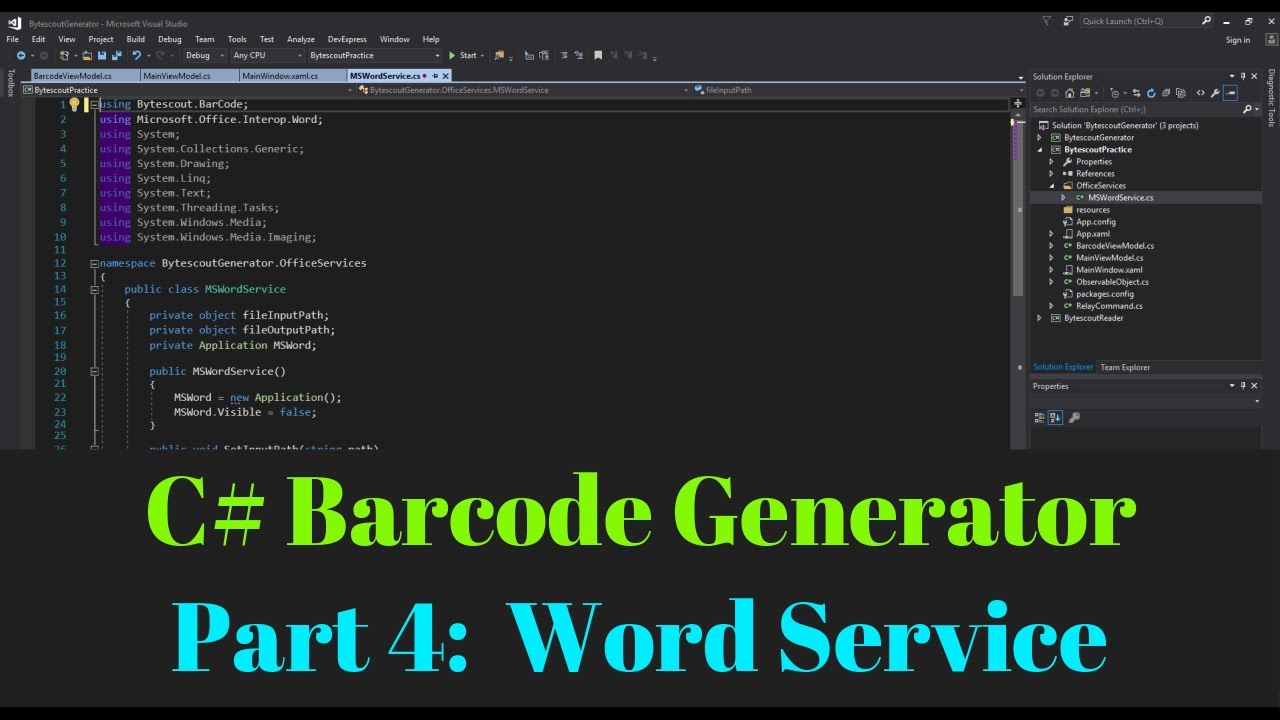The image size is (1280, 720).
Task: Click the View Code angle brackets icon
Action: click(x=1201, y=93)
